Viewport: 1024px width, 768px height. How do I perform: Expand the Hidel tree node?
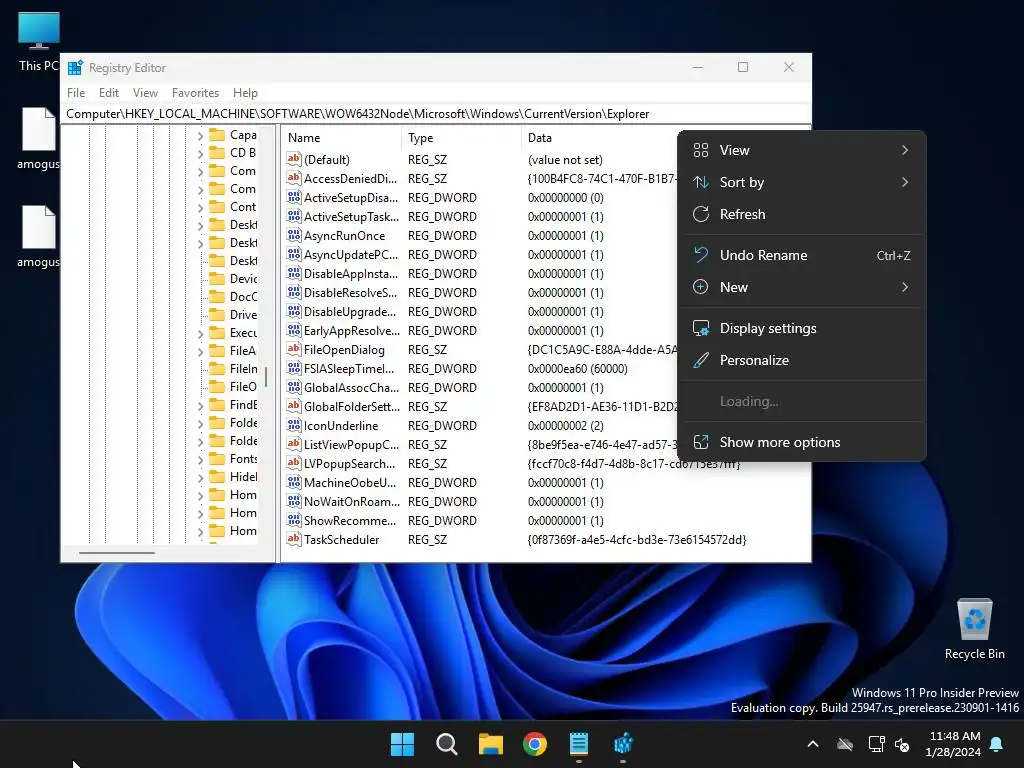click(200, 477)
